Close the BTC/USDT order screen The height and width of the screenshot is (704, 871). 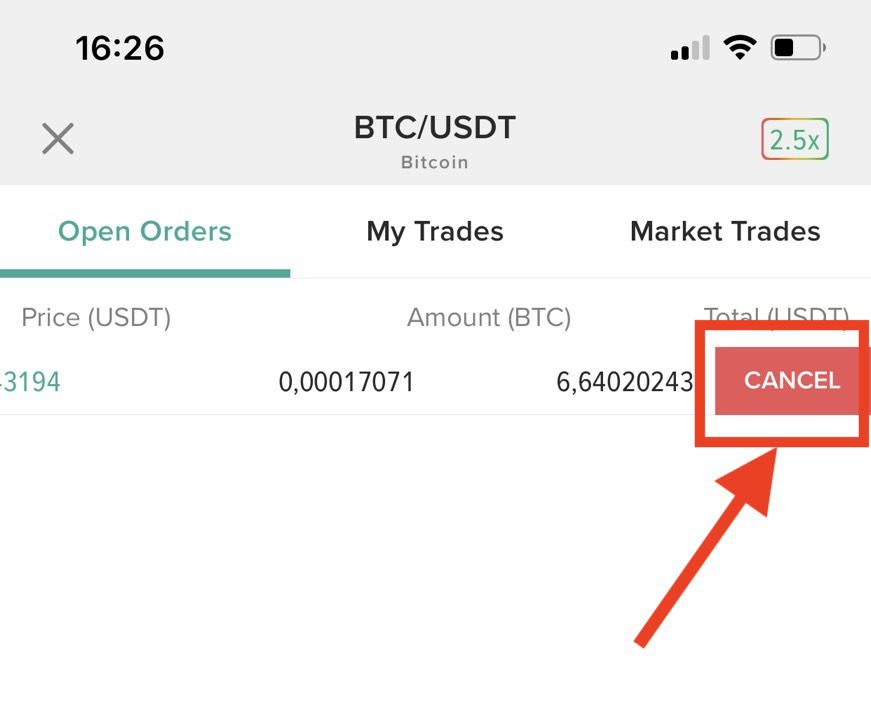(57, 138)
